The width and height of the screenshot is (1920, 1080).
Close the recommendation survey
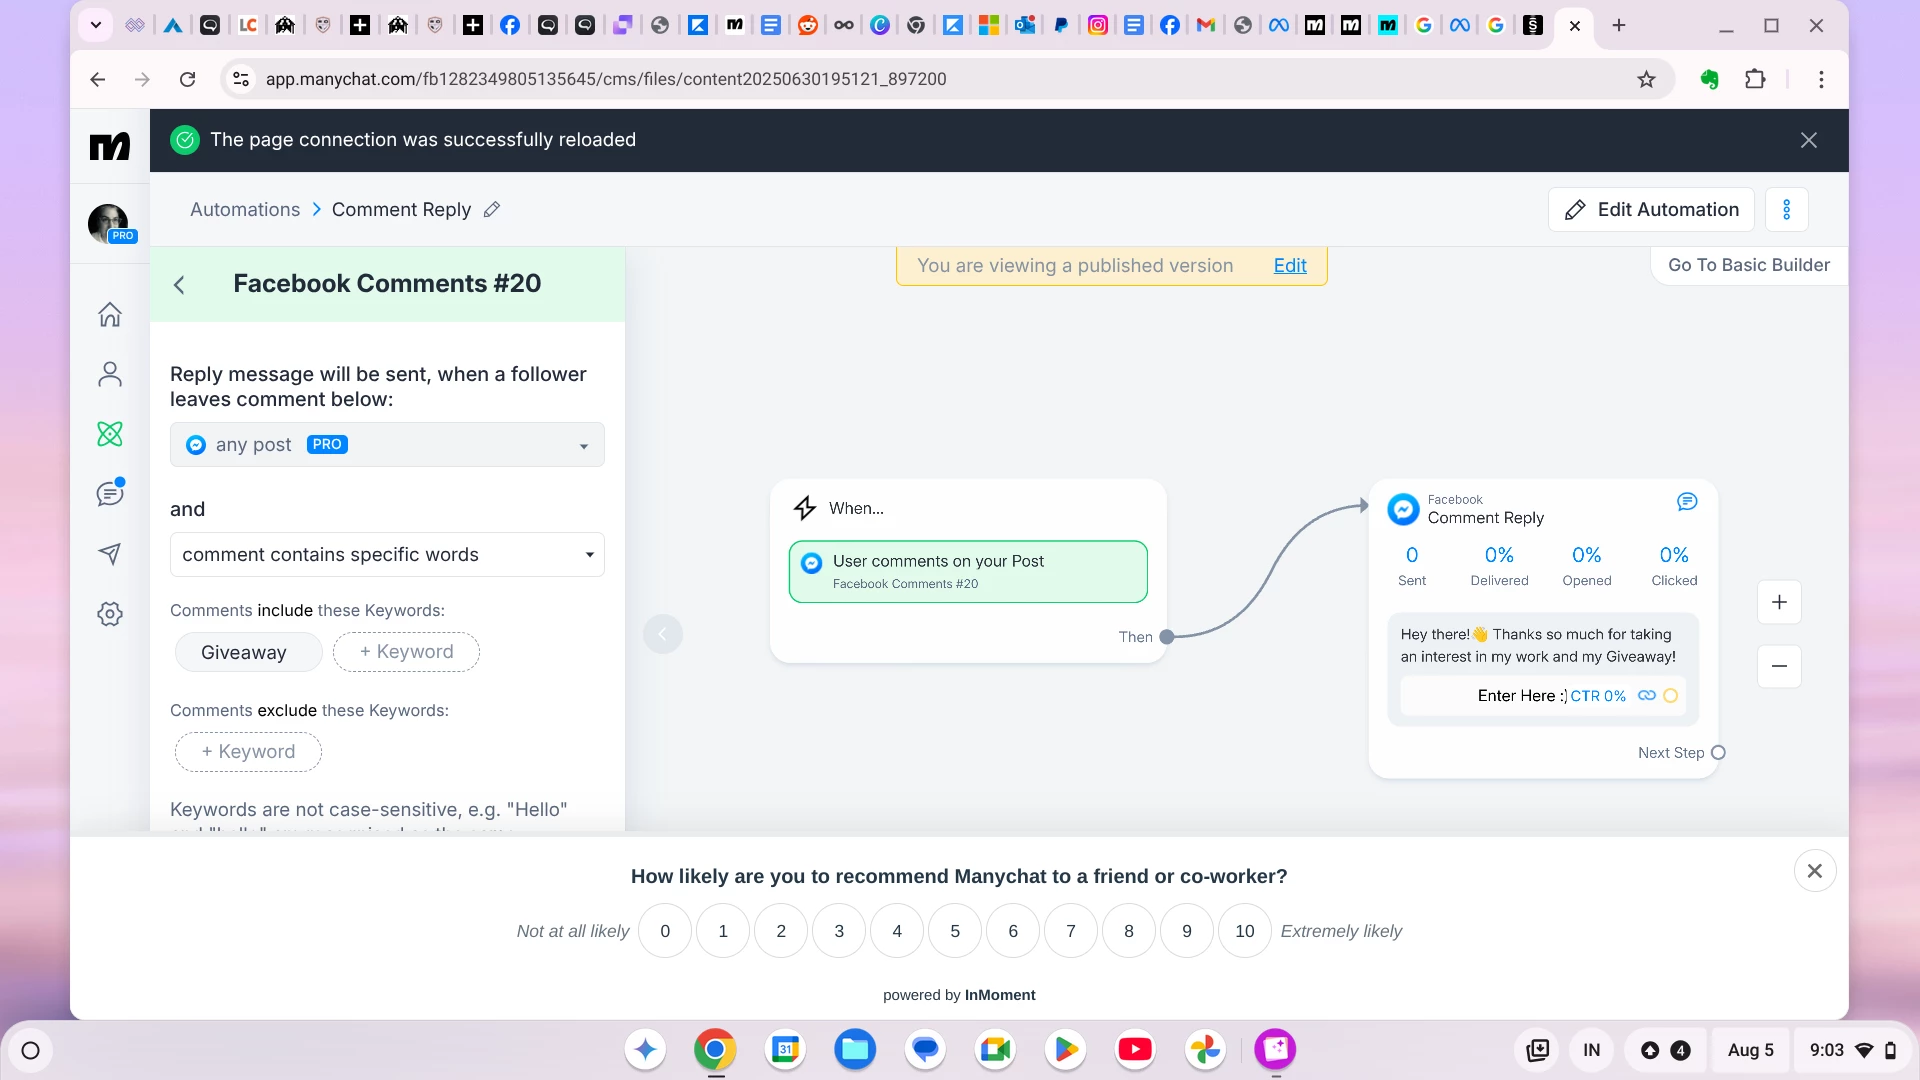click(x=1815, y=871)
